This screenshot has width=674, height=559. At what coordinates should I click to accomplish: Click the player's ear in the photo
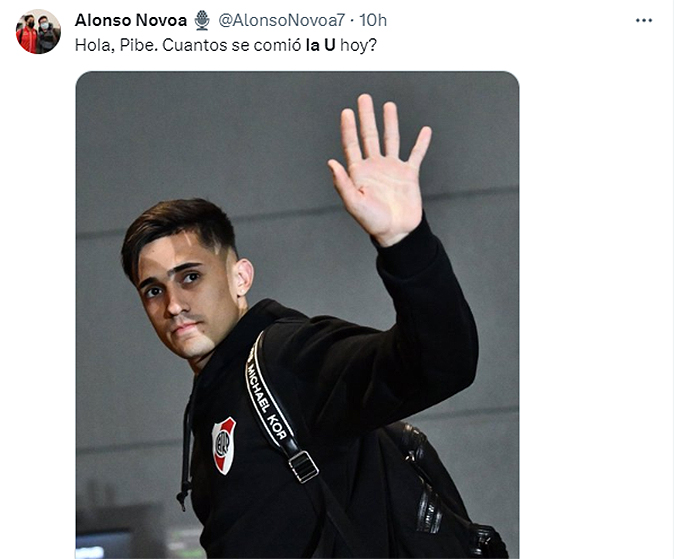point(244,277)
